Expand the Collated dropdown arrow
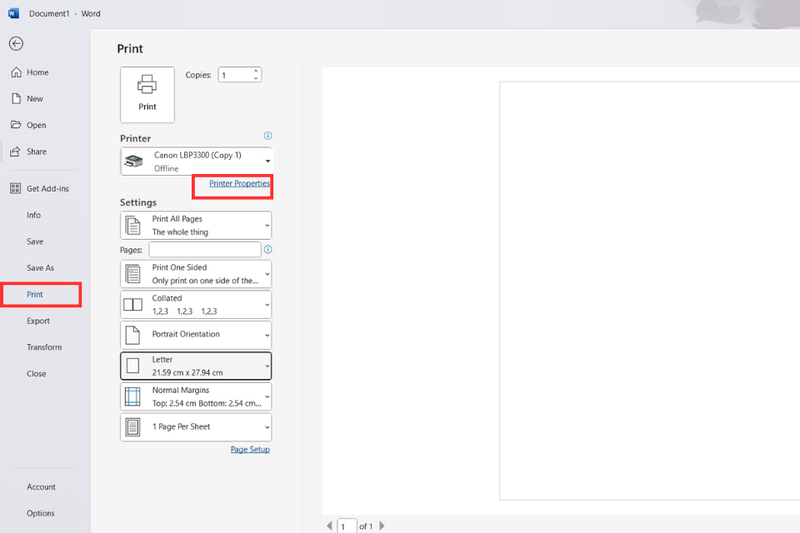This screenshot has width=800, height=533. [267, 304]
